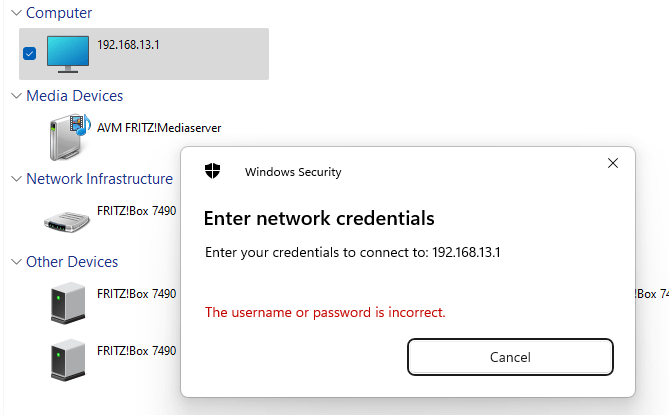Image resolution: width=669 pixels, height=415 pixels.
Task: Click the Computer group header text
Action: pyautogui.click(x=59, y=13)
